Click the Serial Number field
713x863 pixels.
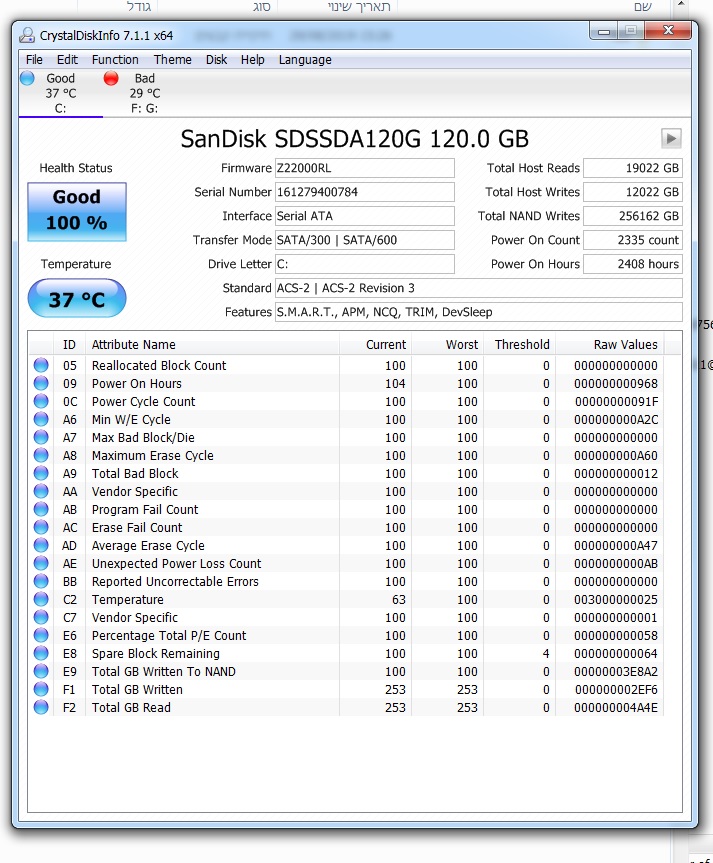[x=364, y=192]
